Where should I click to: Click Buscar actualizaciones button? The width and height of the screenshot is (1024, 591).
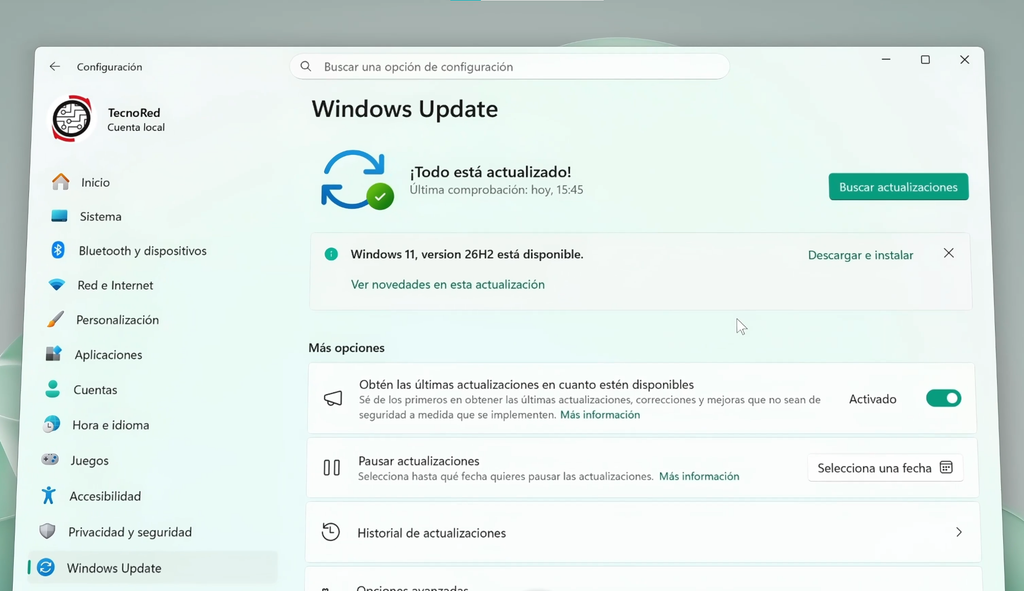point(899,187)
